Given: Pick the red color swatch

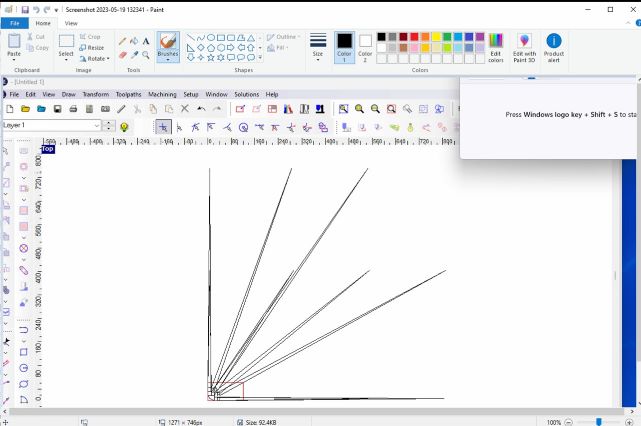Looking at the screenshot, I should coord(414,37).
